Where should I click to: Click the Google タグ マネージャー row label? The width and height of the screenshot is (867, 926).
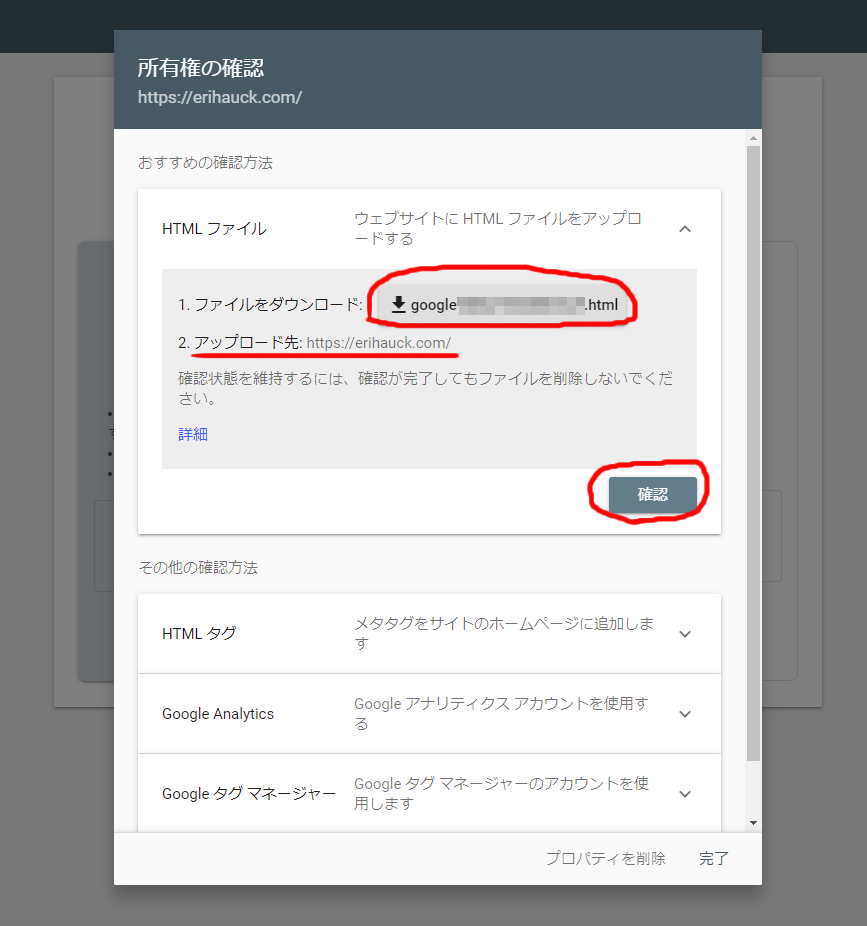point(249,794)
